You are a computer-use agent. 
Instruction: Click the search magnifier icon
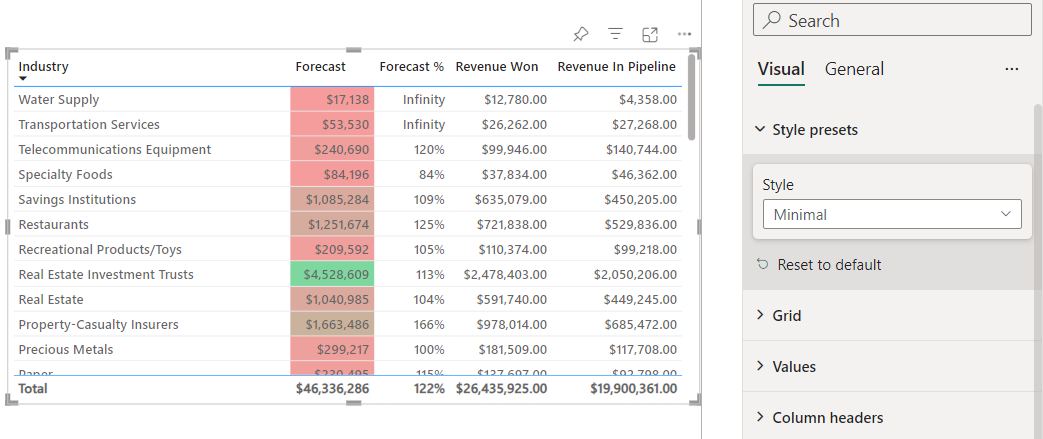pyautogui.click(x=773, y=21)
